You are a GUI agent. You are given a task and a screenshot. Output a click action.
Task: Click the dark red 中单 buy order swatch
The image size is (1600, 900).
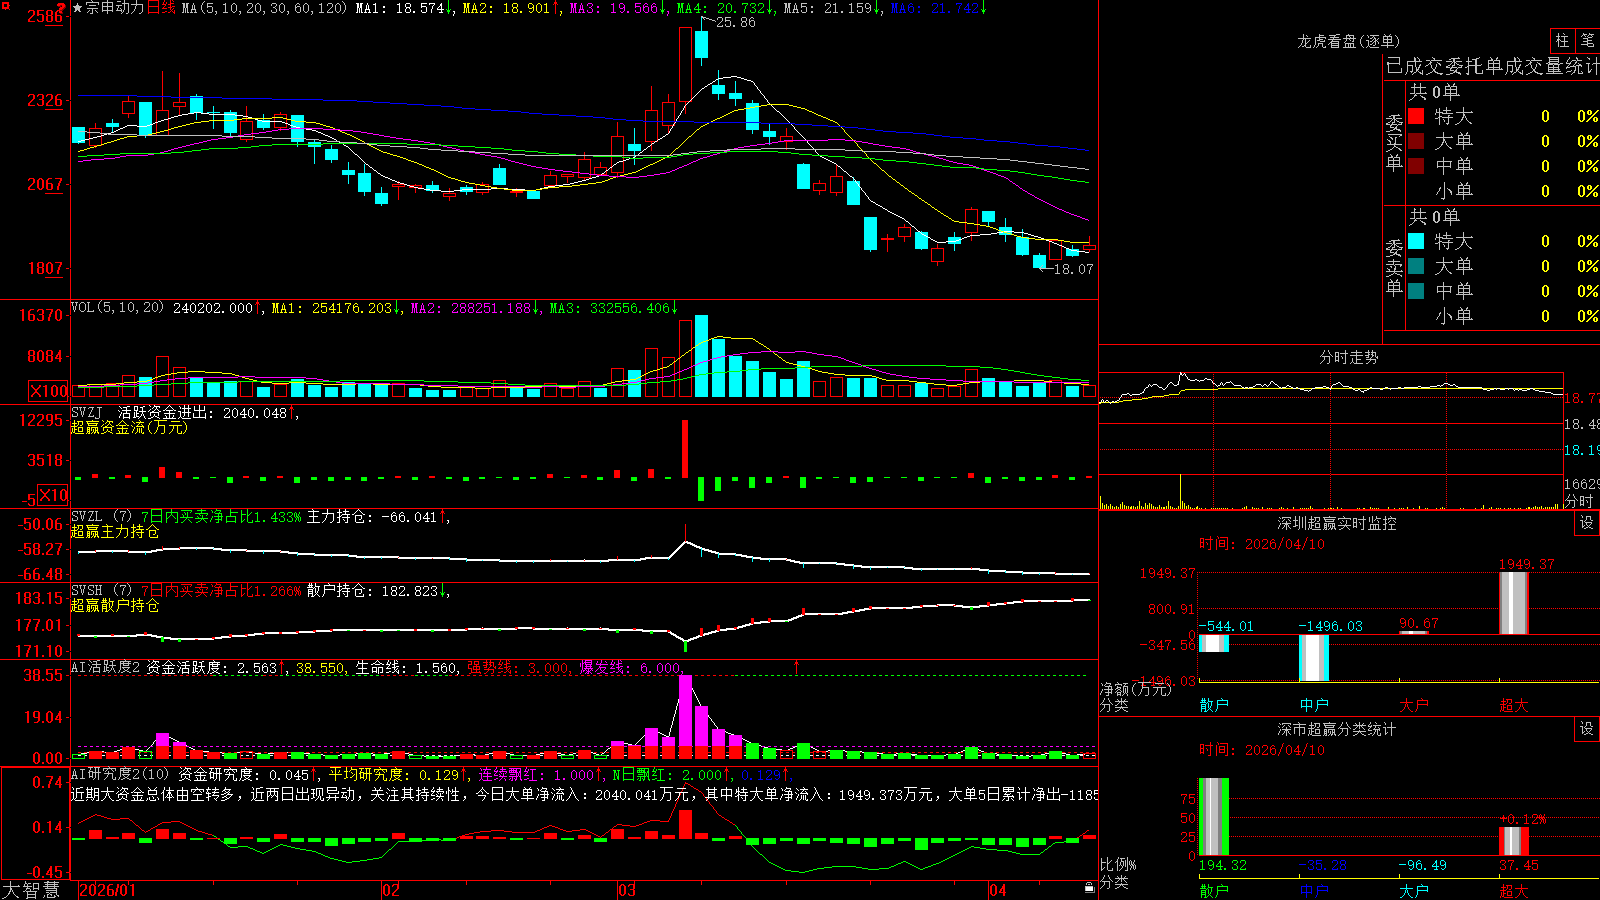[1416, 166]
